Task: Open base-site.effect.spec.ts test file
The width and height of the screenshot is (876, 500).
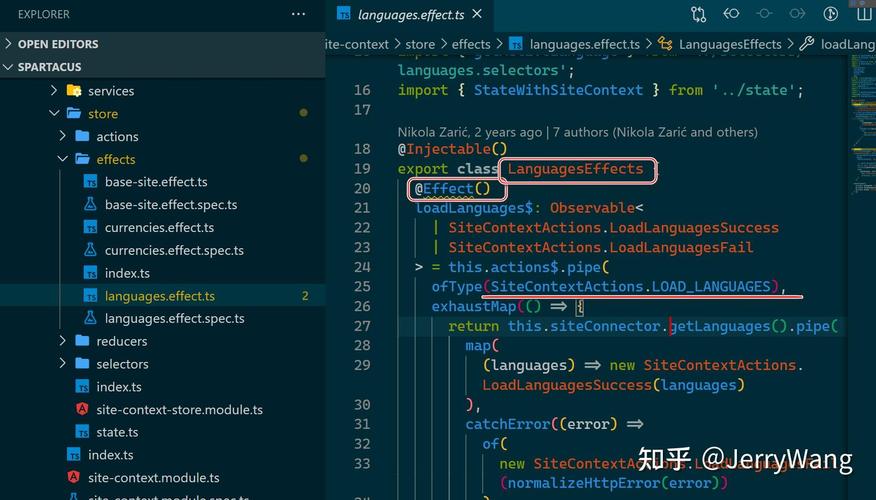Action: coord(171,204)
